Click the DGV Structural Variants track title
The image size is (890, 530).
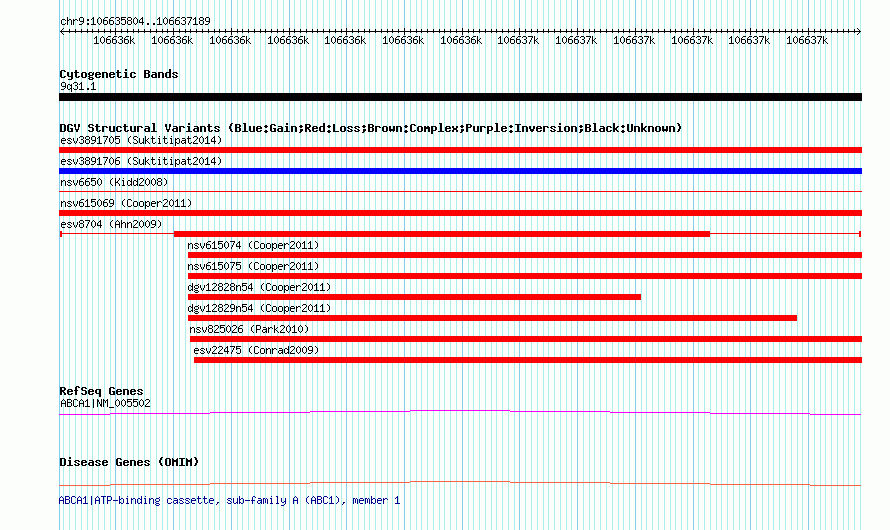pyautogui.click(x=370, y=128)
